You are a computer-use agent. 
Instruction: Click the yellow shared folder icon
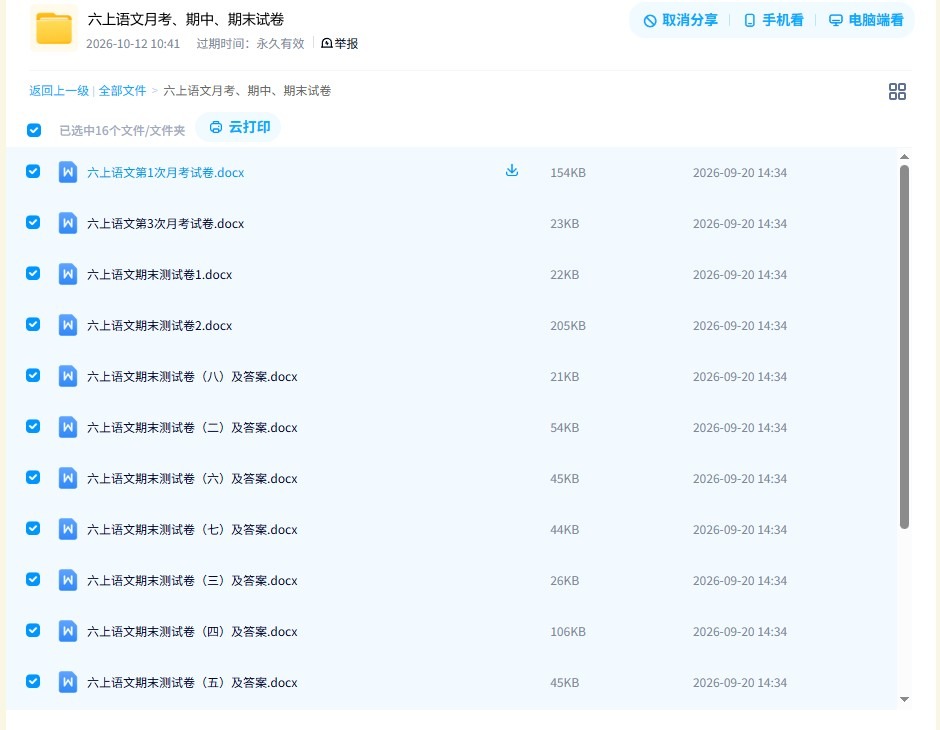[53, 28]
